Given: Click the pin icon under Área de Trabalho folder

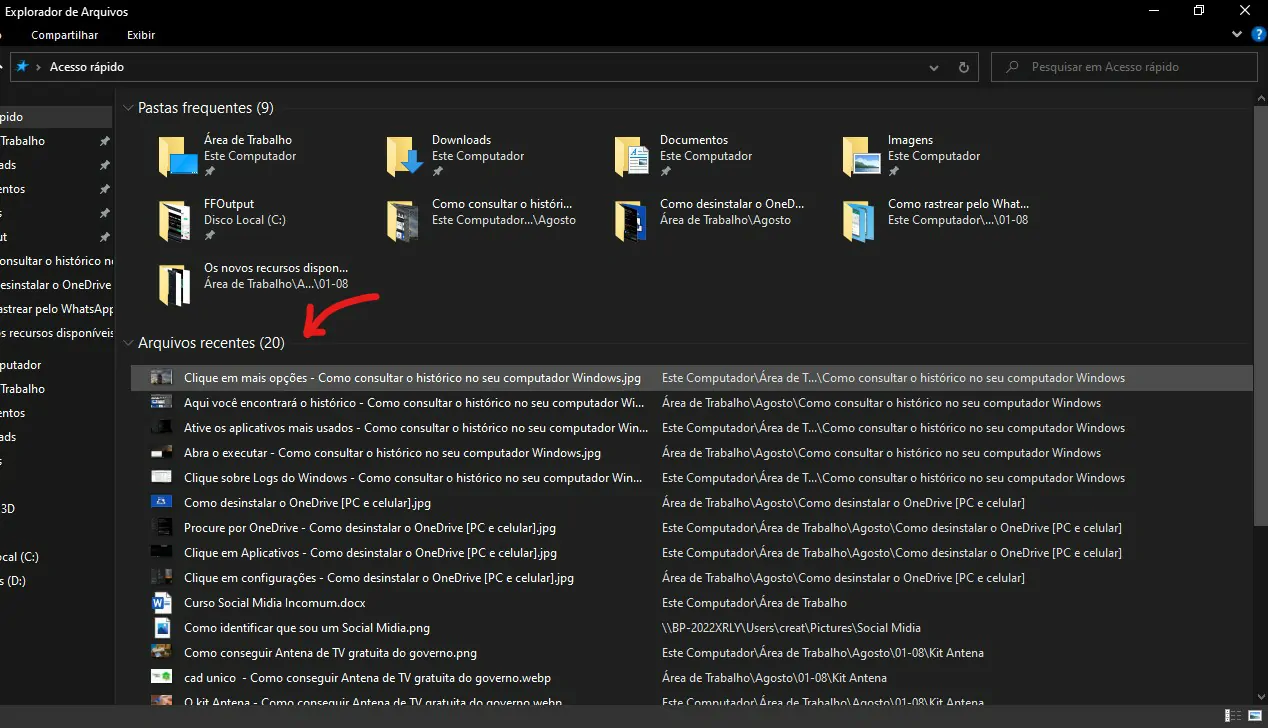Looking at the screenshot, I should point(209,172).
